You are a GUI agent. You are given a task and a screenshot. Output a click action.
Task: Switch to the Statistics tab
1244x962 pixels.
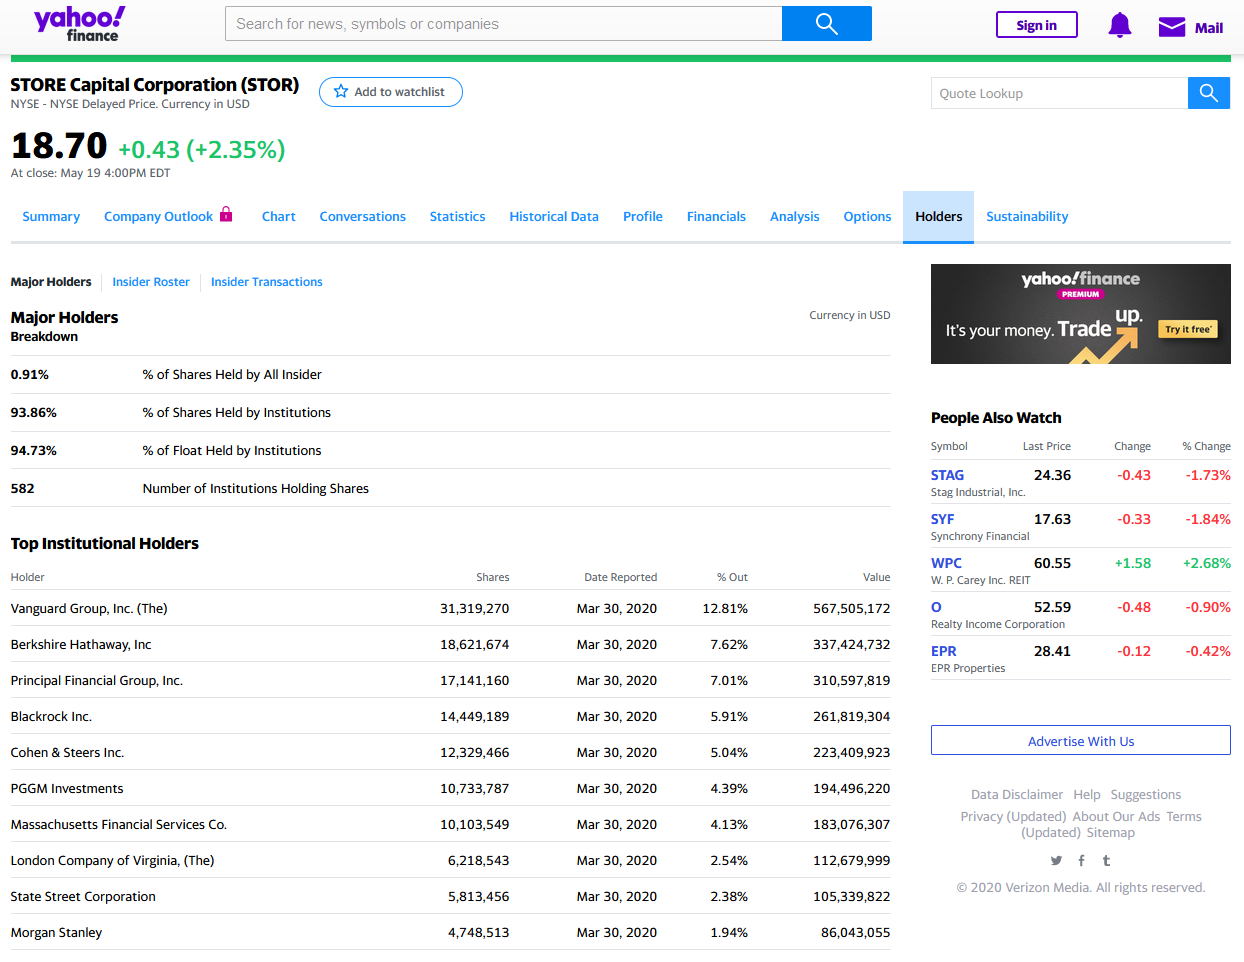click(x=458, y=216)
